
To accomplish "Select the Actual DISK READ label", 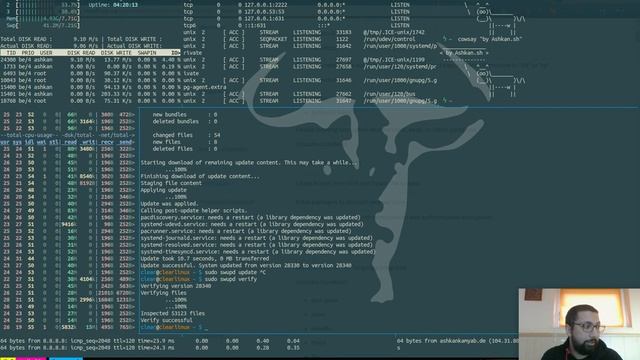I will tap(26, 46).
